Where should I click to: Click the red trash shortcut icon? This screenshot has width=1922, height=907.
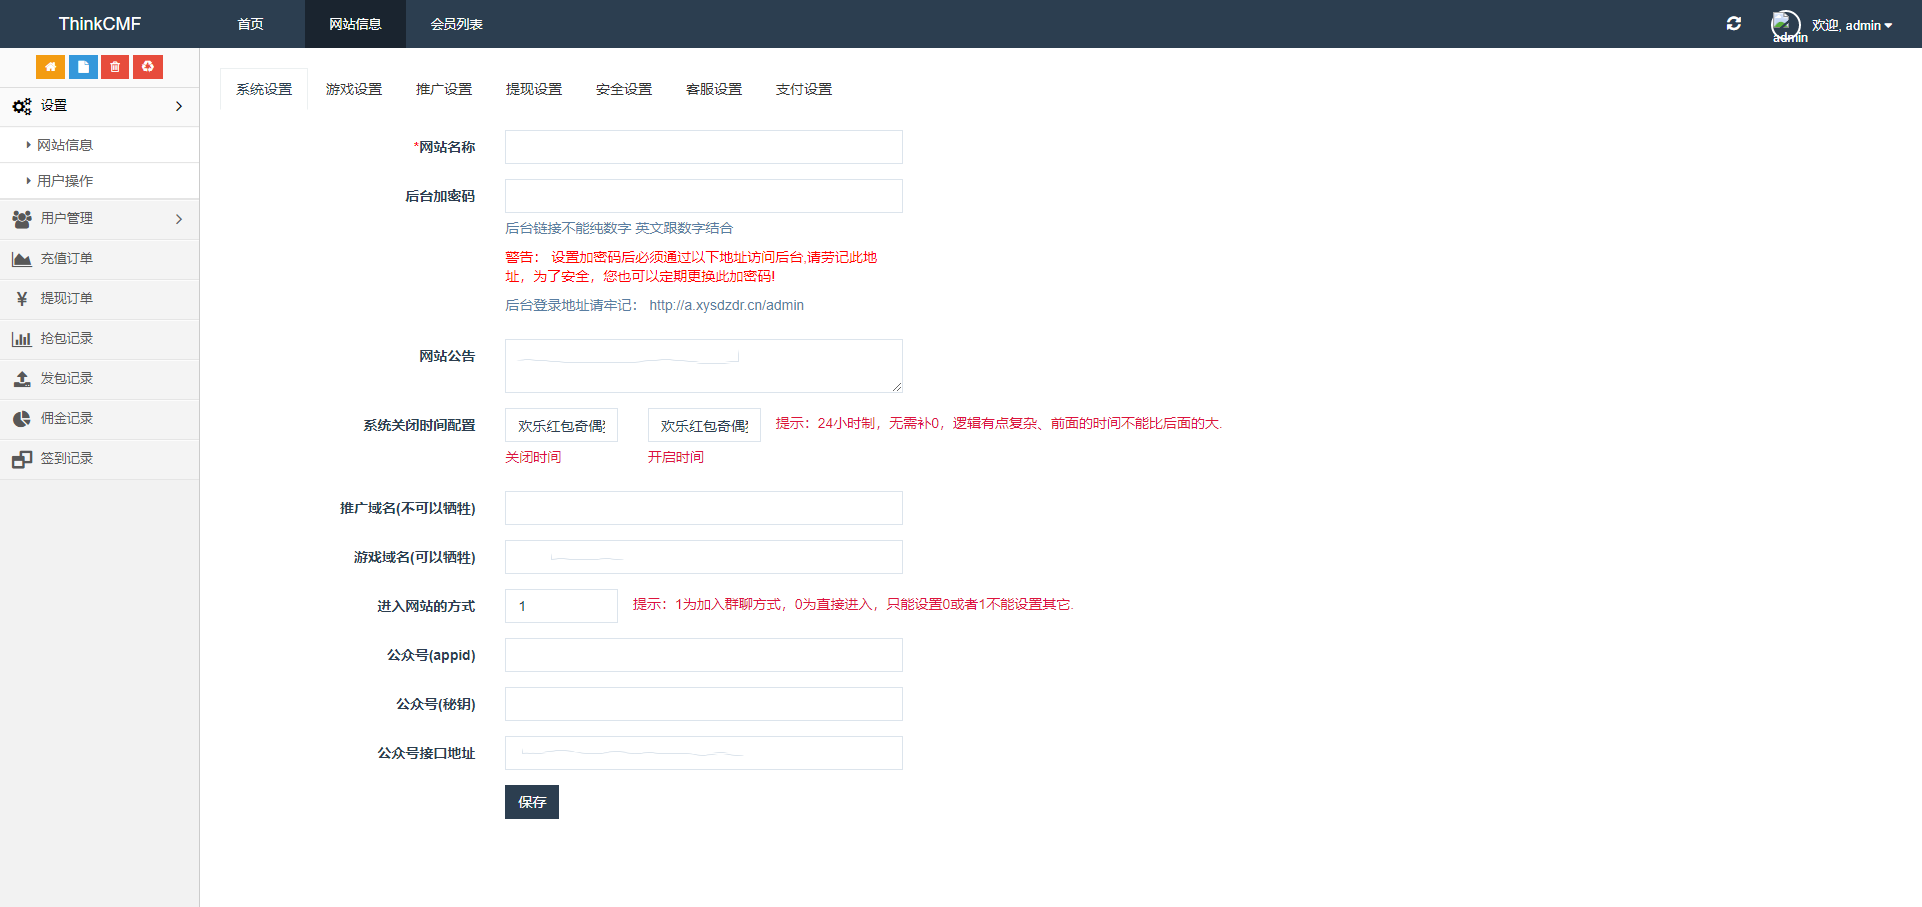coord(115,67)
